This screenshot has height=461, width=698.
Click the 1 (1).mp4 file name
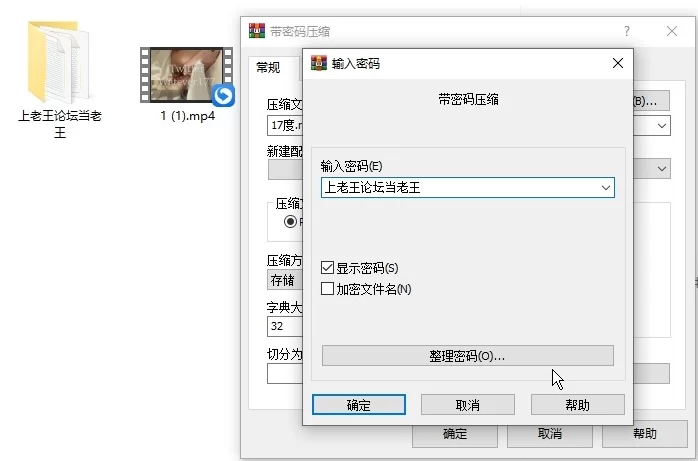pyautogui.click(x=187, y=116)
